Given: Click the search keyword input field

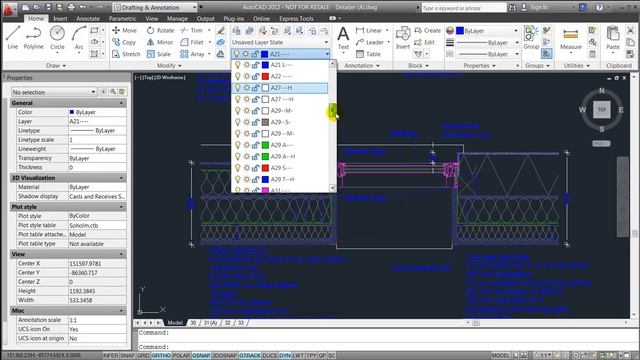Looking at the screenshot, I should pos(464,8).
